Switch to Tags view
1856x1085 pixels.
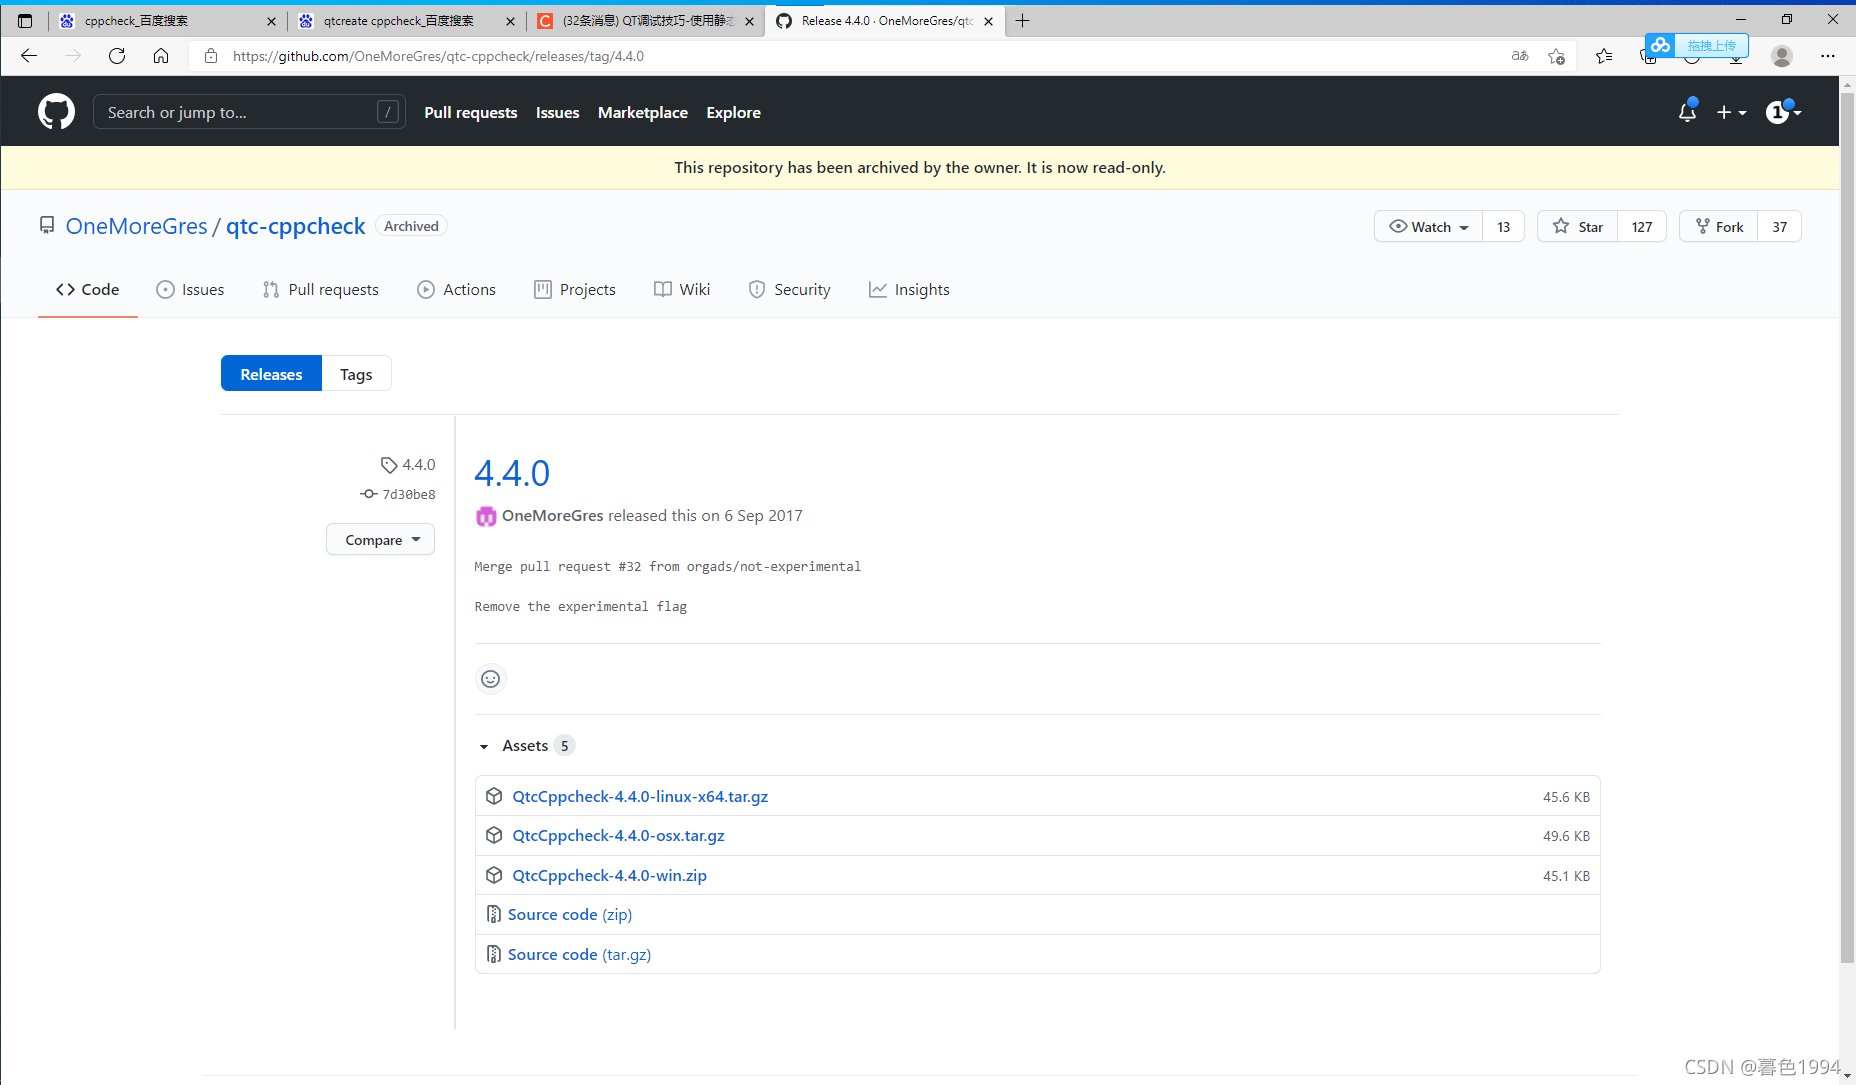coord(356,374)
